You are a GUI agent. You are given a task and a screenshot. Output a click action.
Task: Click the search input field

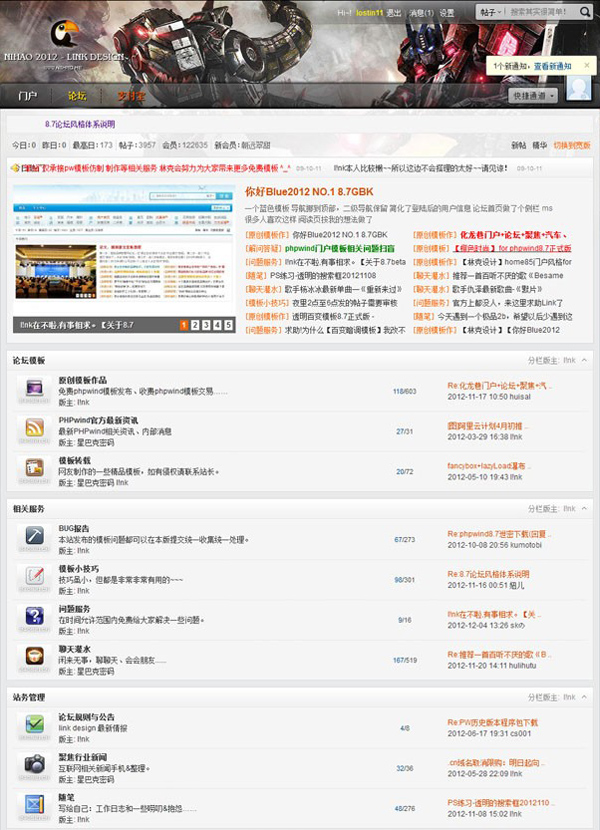point(539,12)
